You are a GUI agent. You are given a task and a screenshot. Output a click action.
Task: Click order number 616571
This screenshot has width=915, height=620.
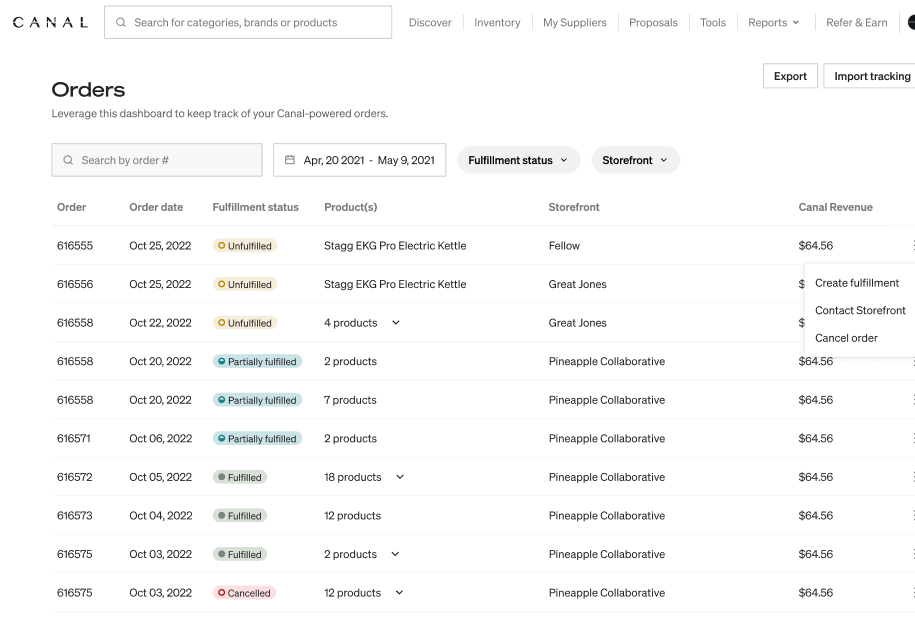click(74, 438)
